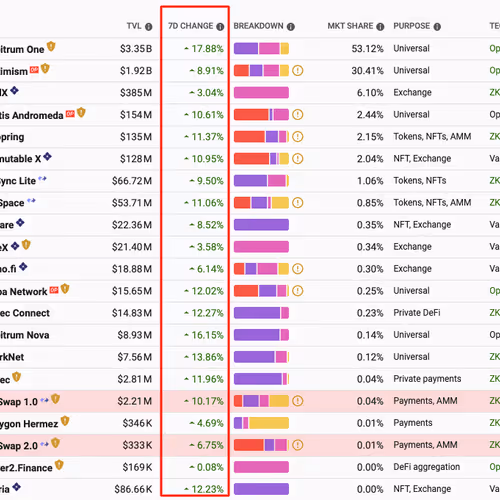500x500 pixels.
Task: Click the solid purple breakdown bar in the 0.35% row
Action: [261, 225]
